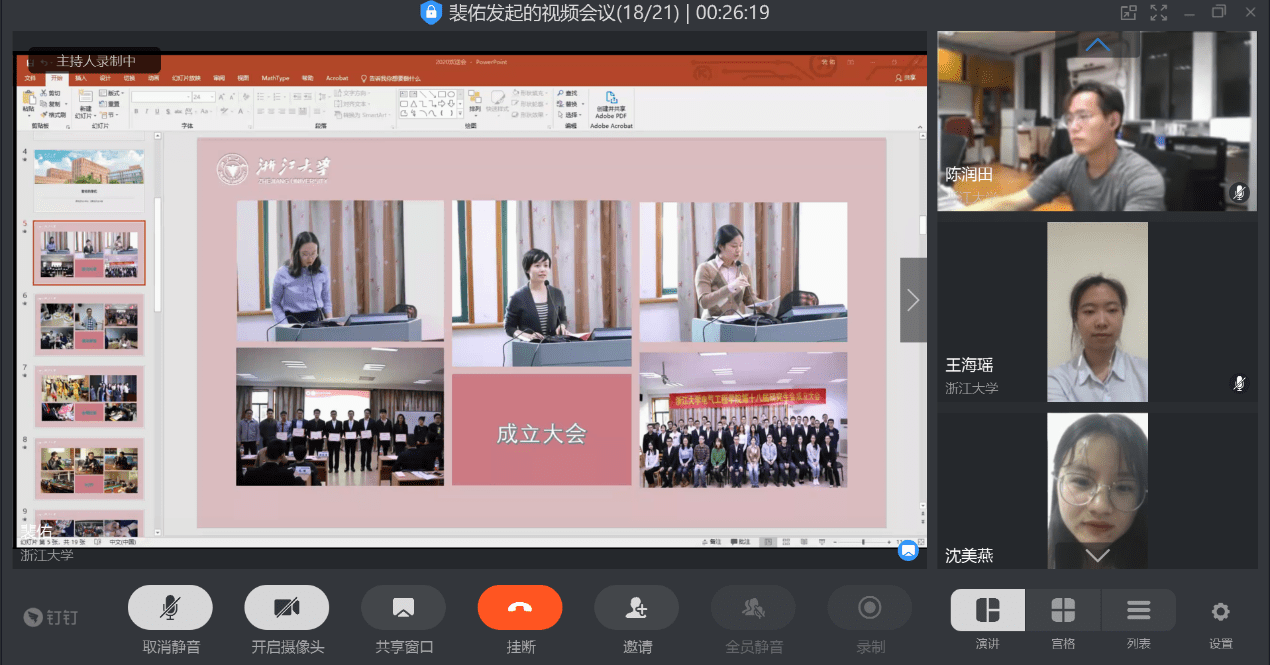Viewport: 1270px width, 665px height.
Task: Select the Format Painter icon in PowerPoint ribbon
Action: (44, 112)
